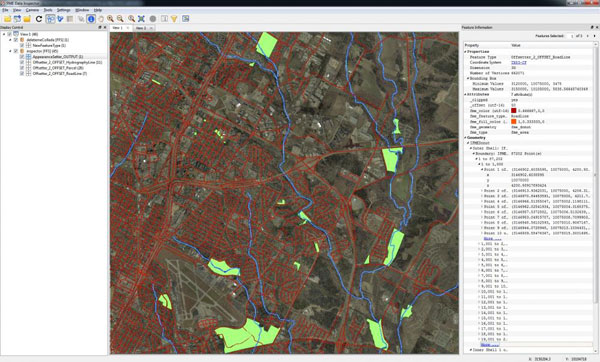This screenshot has height=362, width=600.
Task: Uncheck the View 1 checkbox
Action: [10, 34]
